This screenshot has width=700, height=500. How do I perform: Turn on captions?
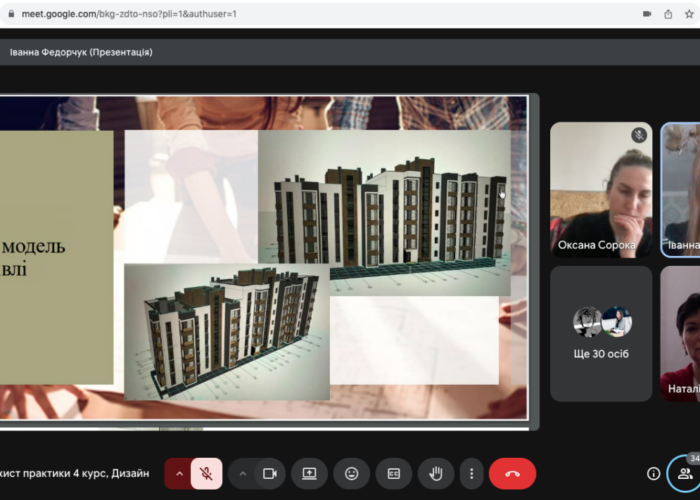(x=393, y=473)
